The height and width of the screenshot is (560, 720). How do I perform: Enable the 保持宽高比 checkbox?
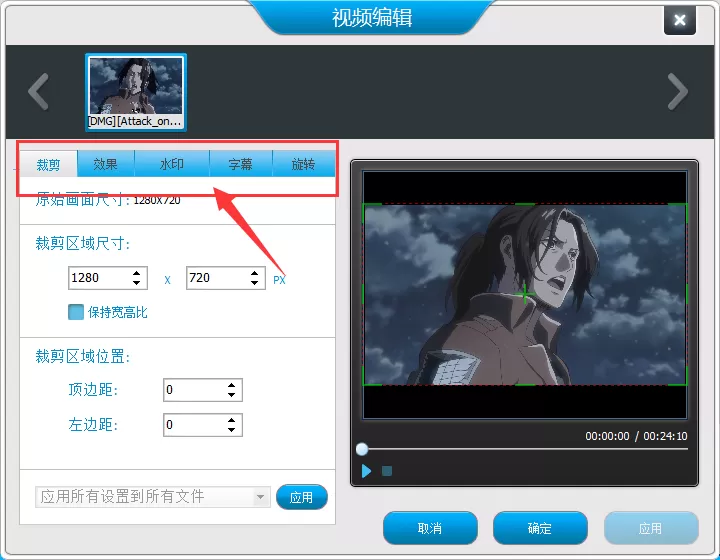click(76, 312)
